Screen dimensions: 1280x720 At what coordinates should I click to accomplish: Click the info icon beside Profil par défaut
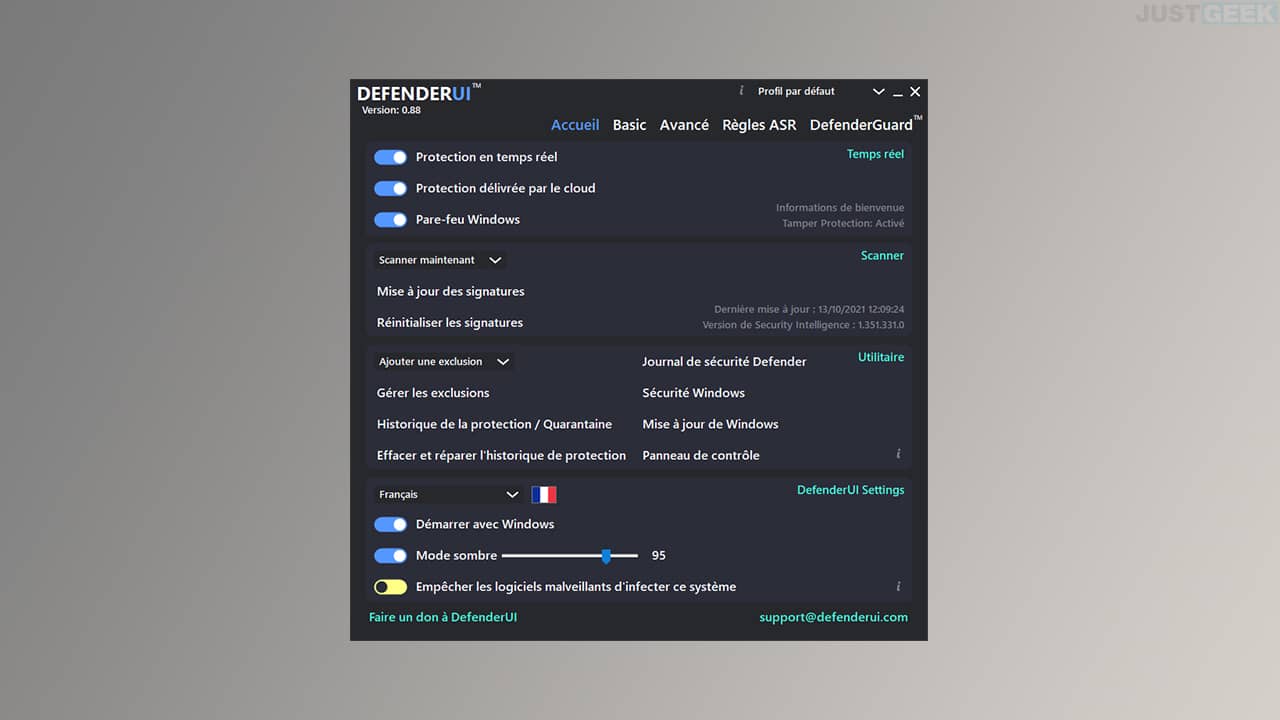(741, 91)
